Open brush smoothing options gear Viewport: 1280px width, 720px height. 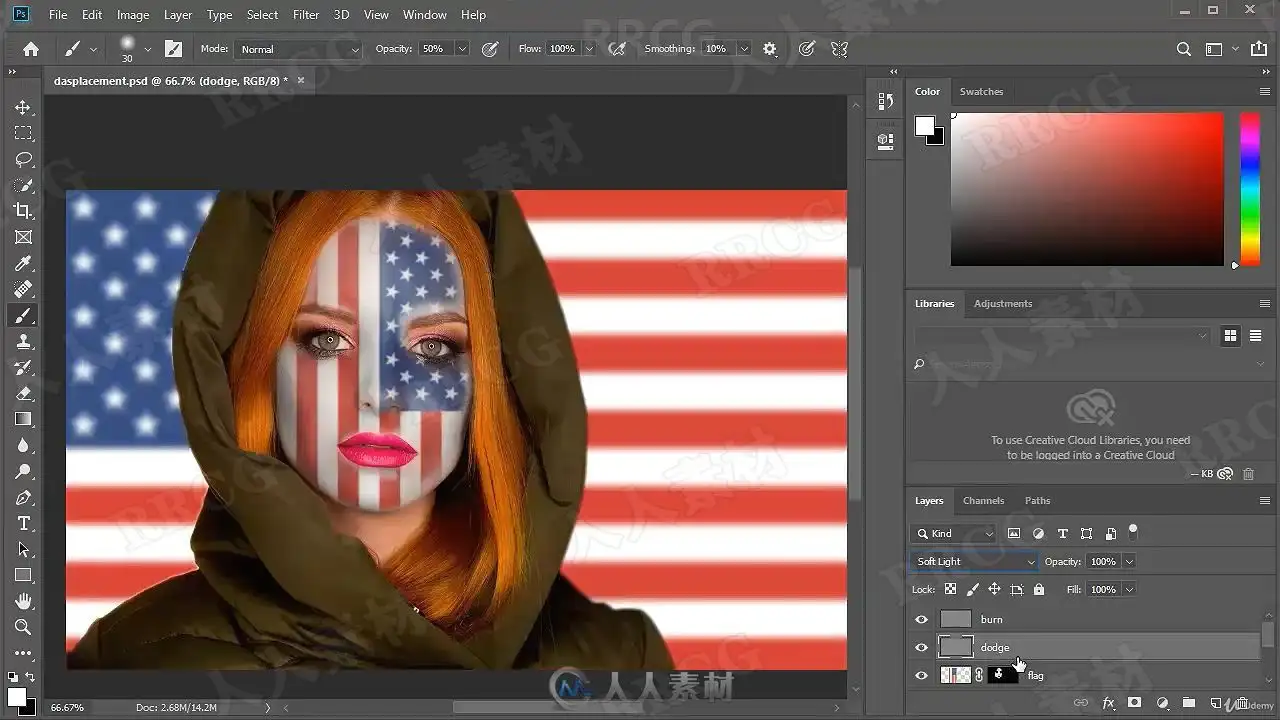769,49
